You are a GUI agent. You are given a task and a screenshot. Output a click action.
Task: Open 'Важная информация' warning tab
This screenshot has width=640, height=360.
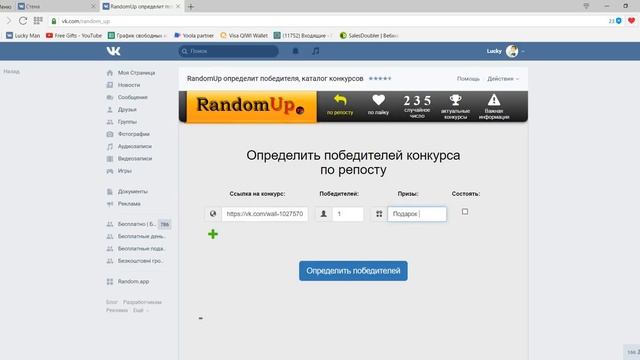coord(494,107)
